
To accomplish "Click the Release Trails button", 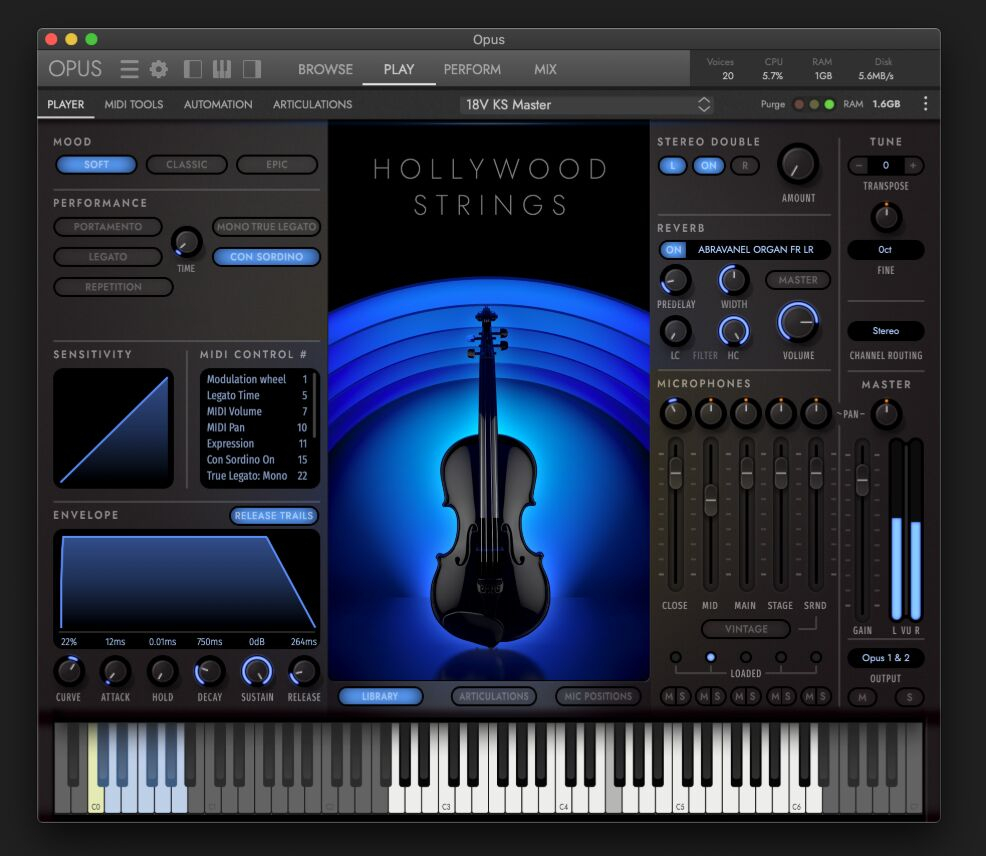I will pyautogui.click(x=274, y=516).
